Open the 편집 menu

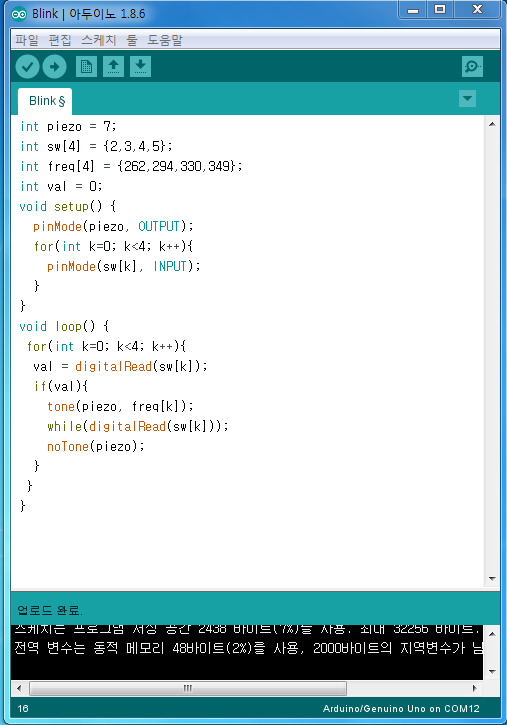tap(60, 40)
